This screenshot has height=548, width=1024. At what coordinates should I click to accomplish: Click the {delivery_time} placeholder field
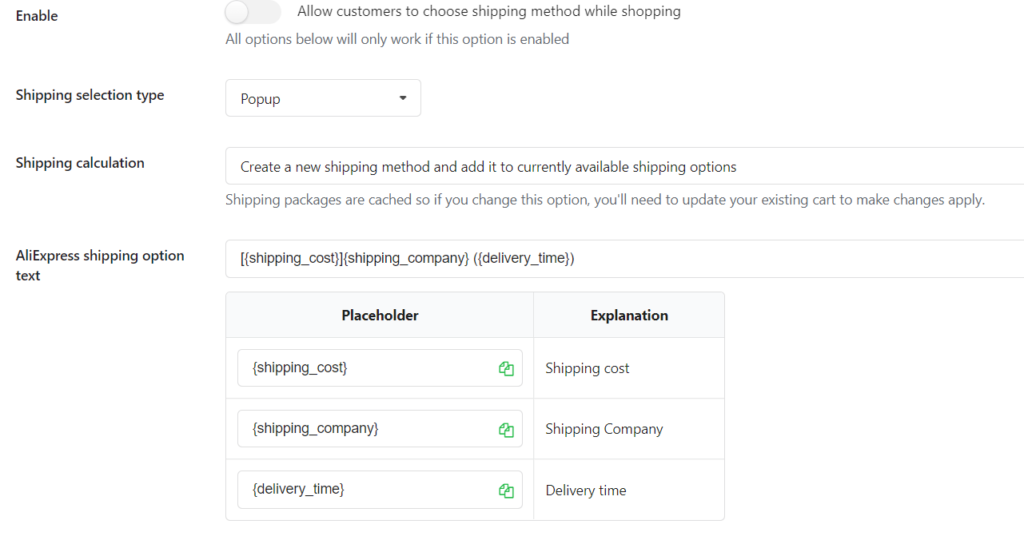pyautogui.click(x=379, y=489)
